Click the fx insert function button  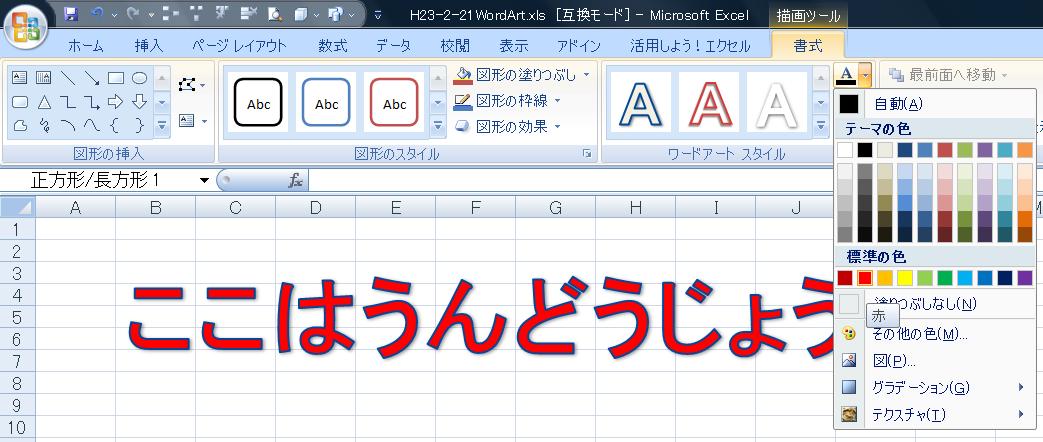coord(296,180)
